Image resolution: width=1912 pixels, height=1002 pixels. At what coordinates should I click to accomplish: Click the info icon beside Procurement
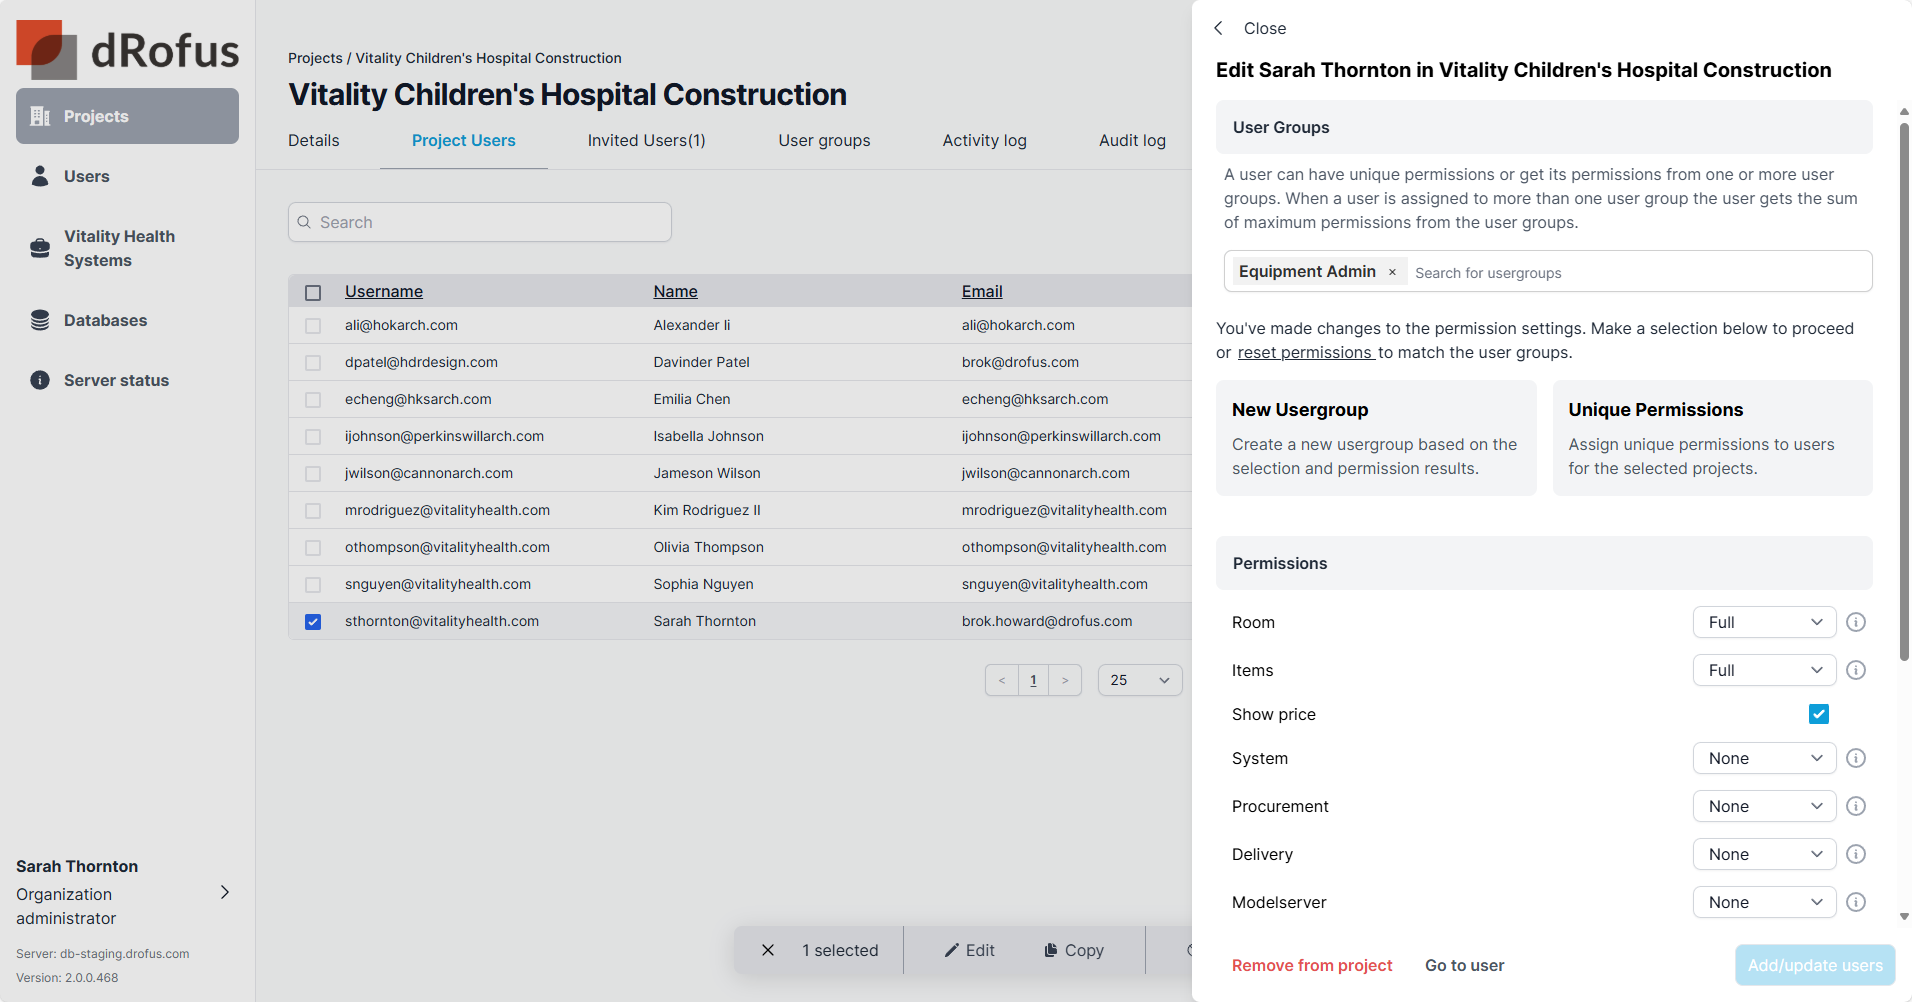tap(1856, 806)
